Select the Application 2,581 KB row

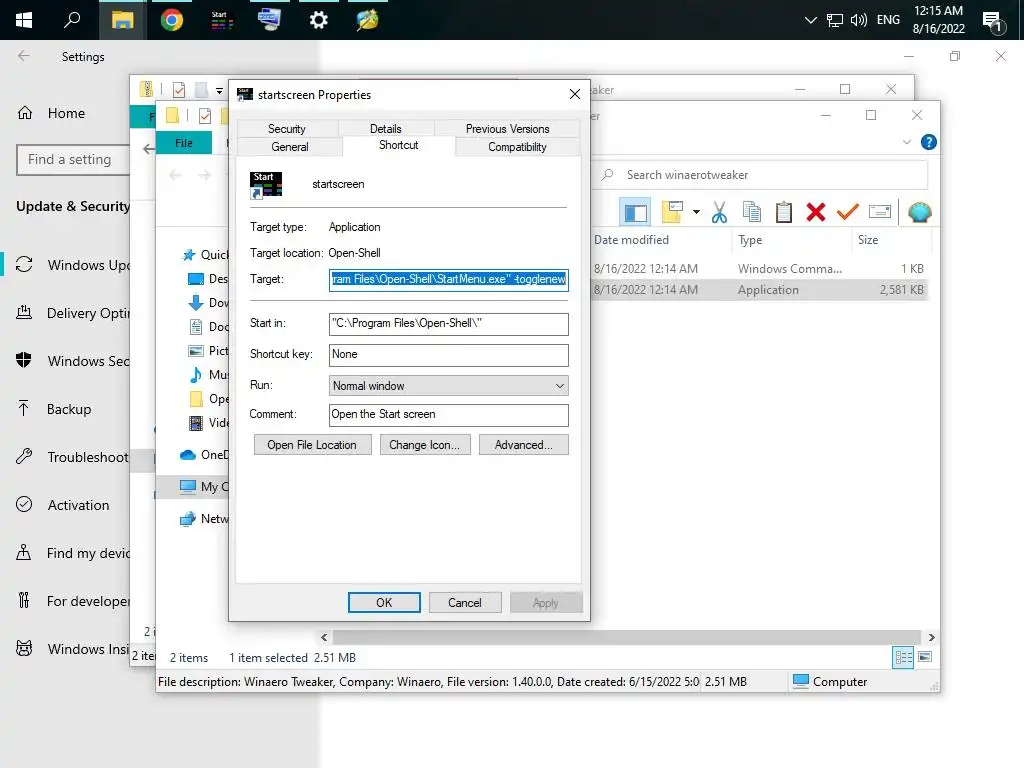tap(760, 290)
